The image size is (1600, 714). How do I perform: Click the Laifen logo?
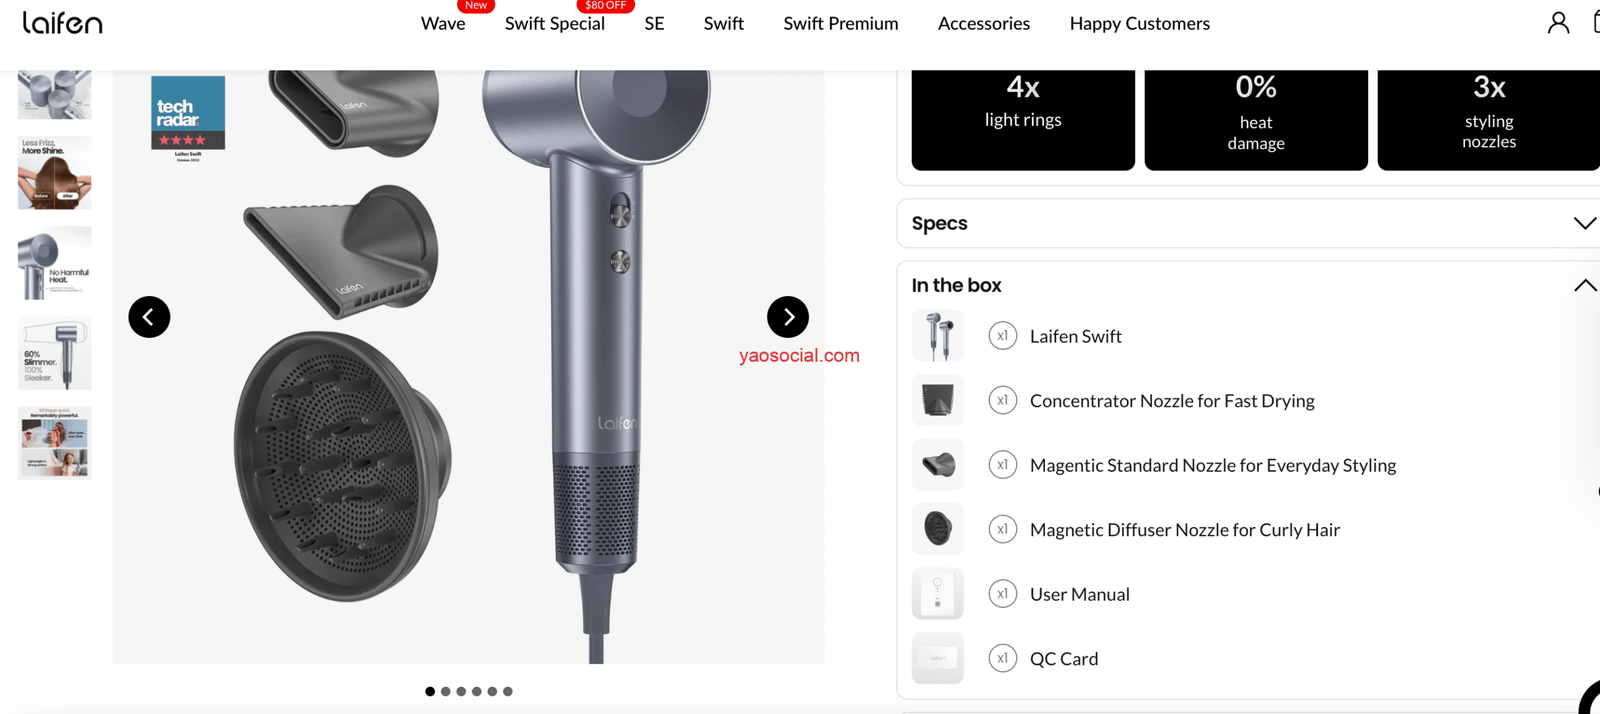click(62, 22)
